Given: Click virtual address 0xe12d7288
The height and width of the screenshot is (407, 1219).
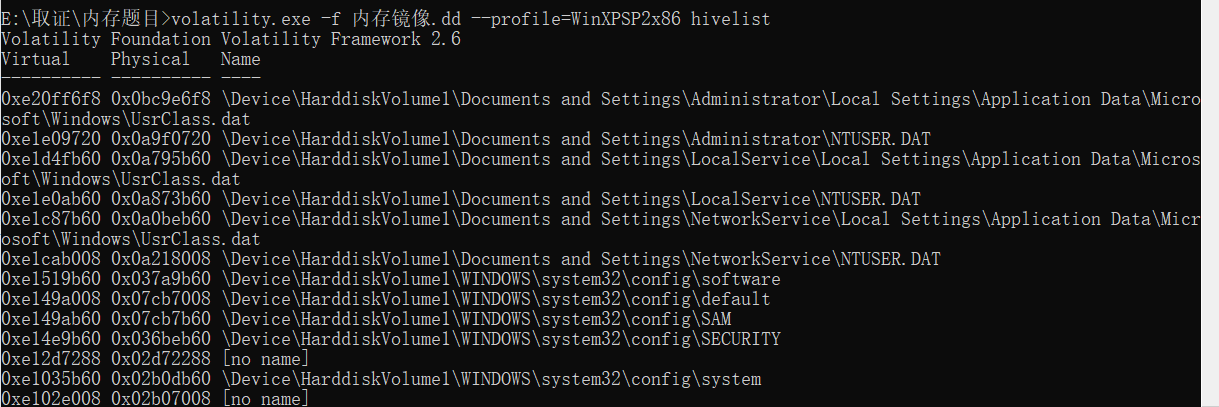Looking at the screenshot, I should [x=51, y=359].
